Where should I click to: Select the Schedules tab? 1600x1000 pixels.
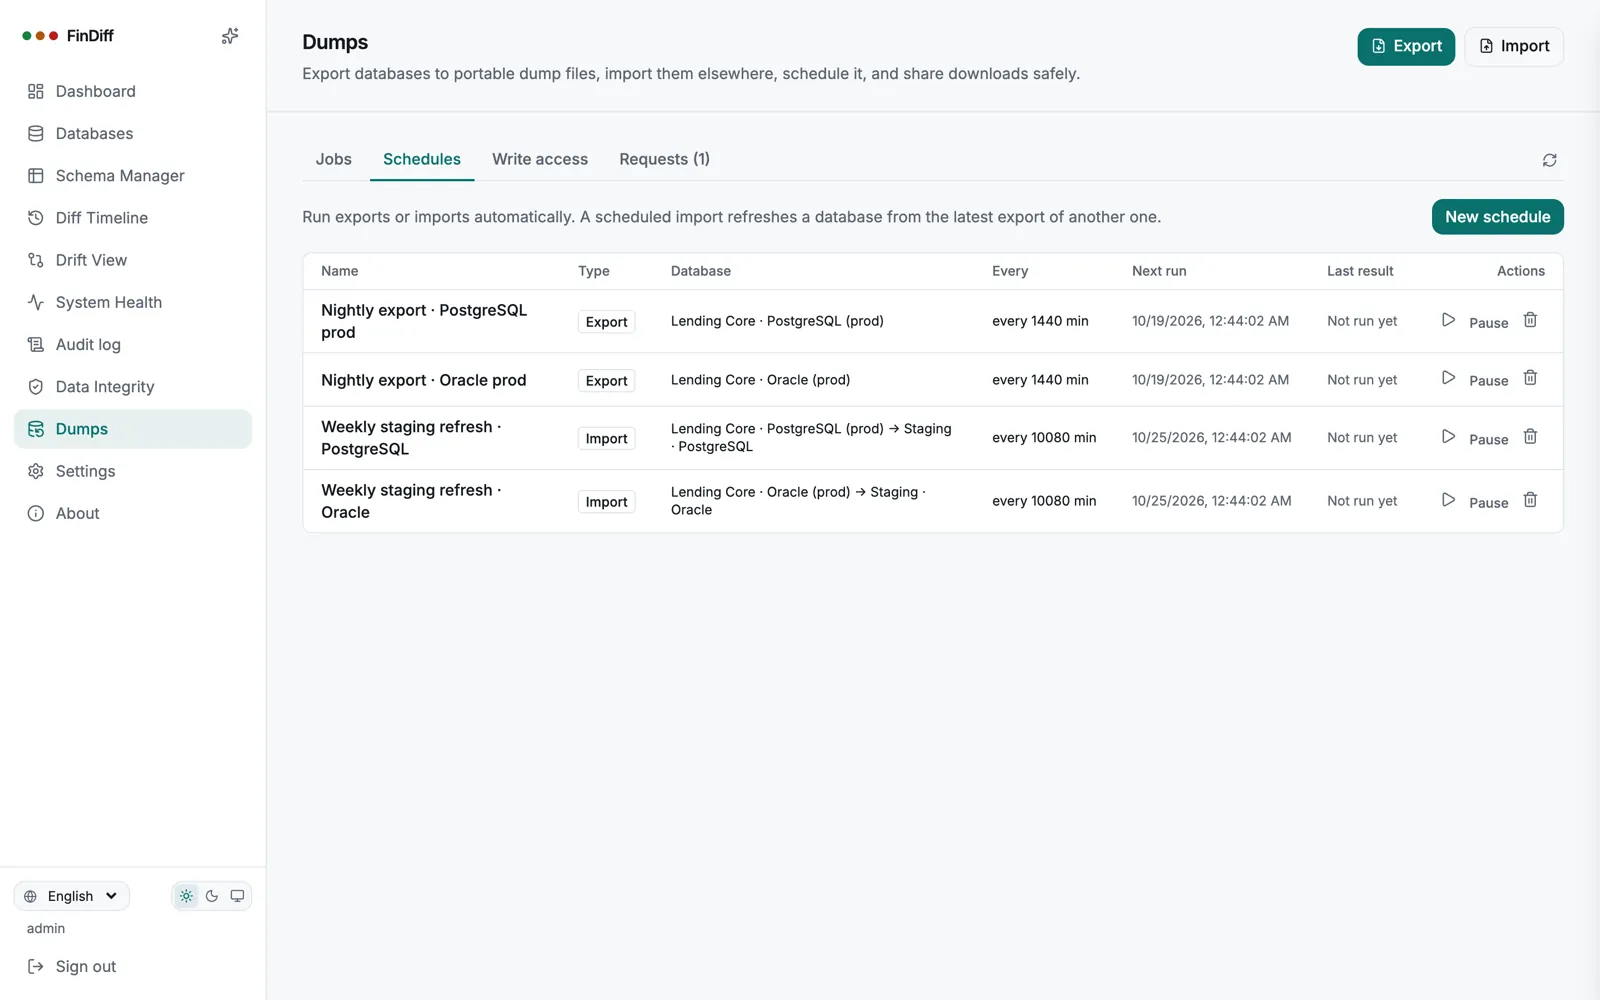point(422,159)
